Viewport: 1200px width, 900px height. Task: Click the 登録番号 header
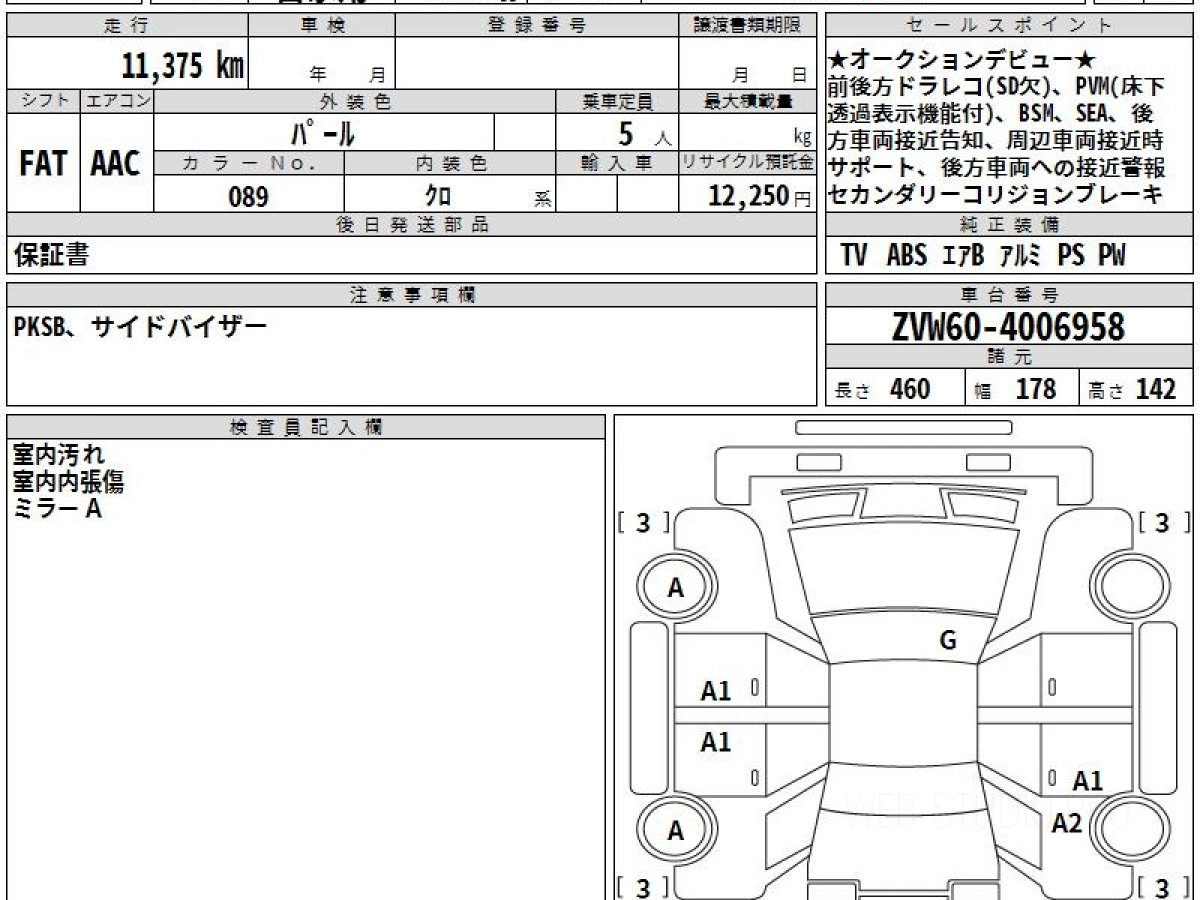click(537, 26)
